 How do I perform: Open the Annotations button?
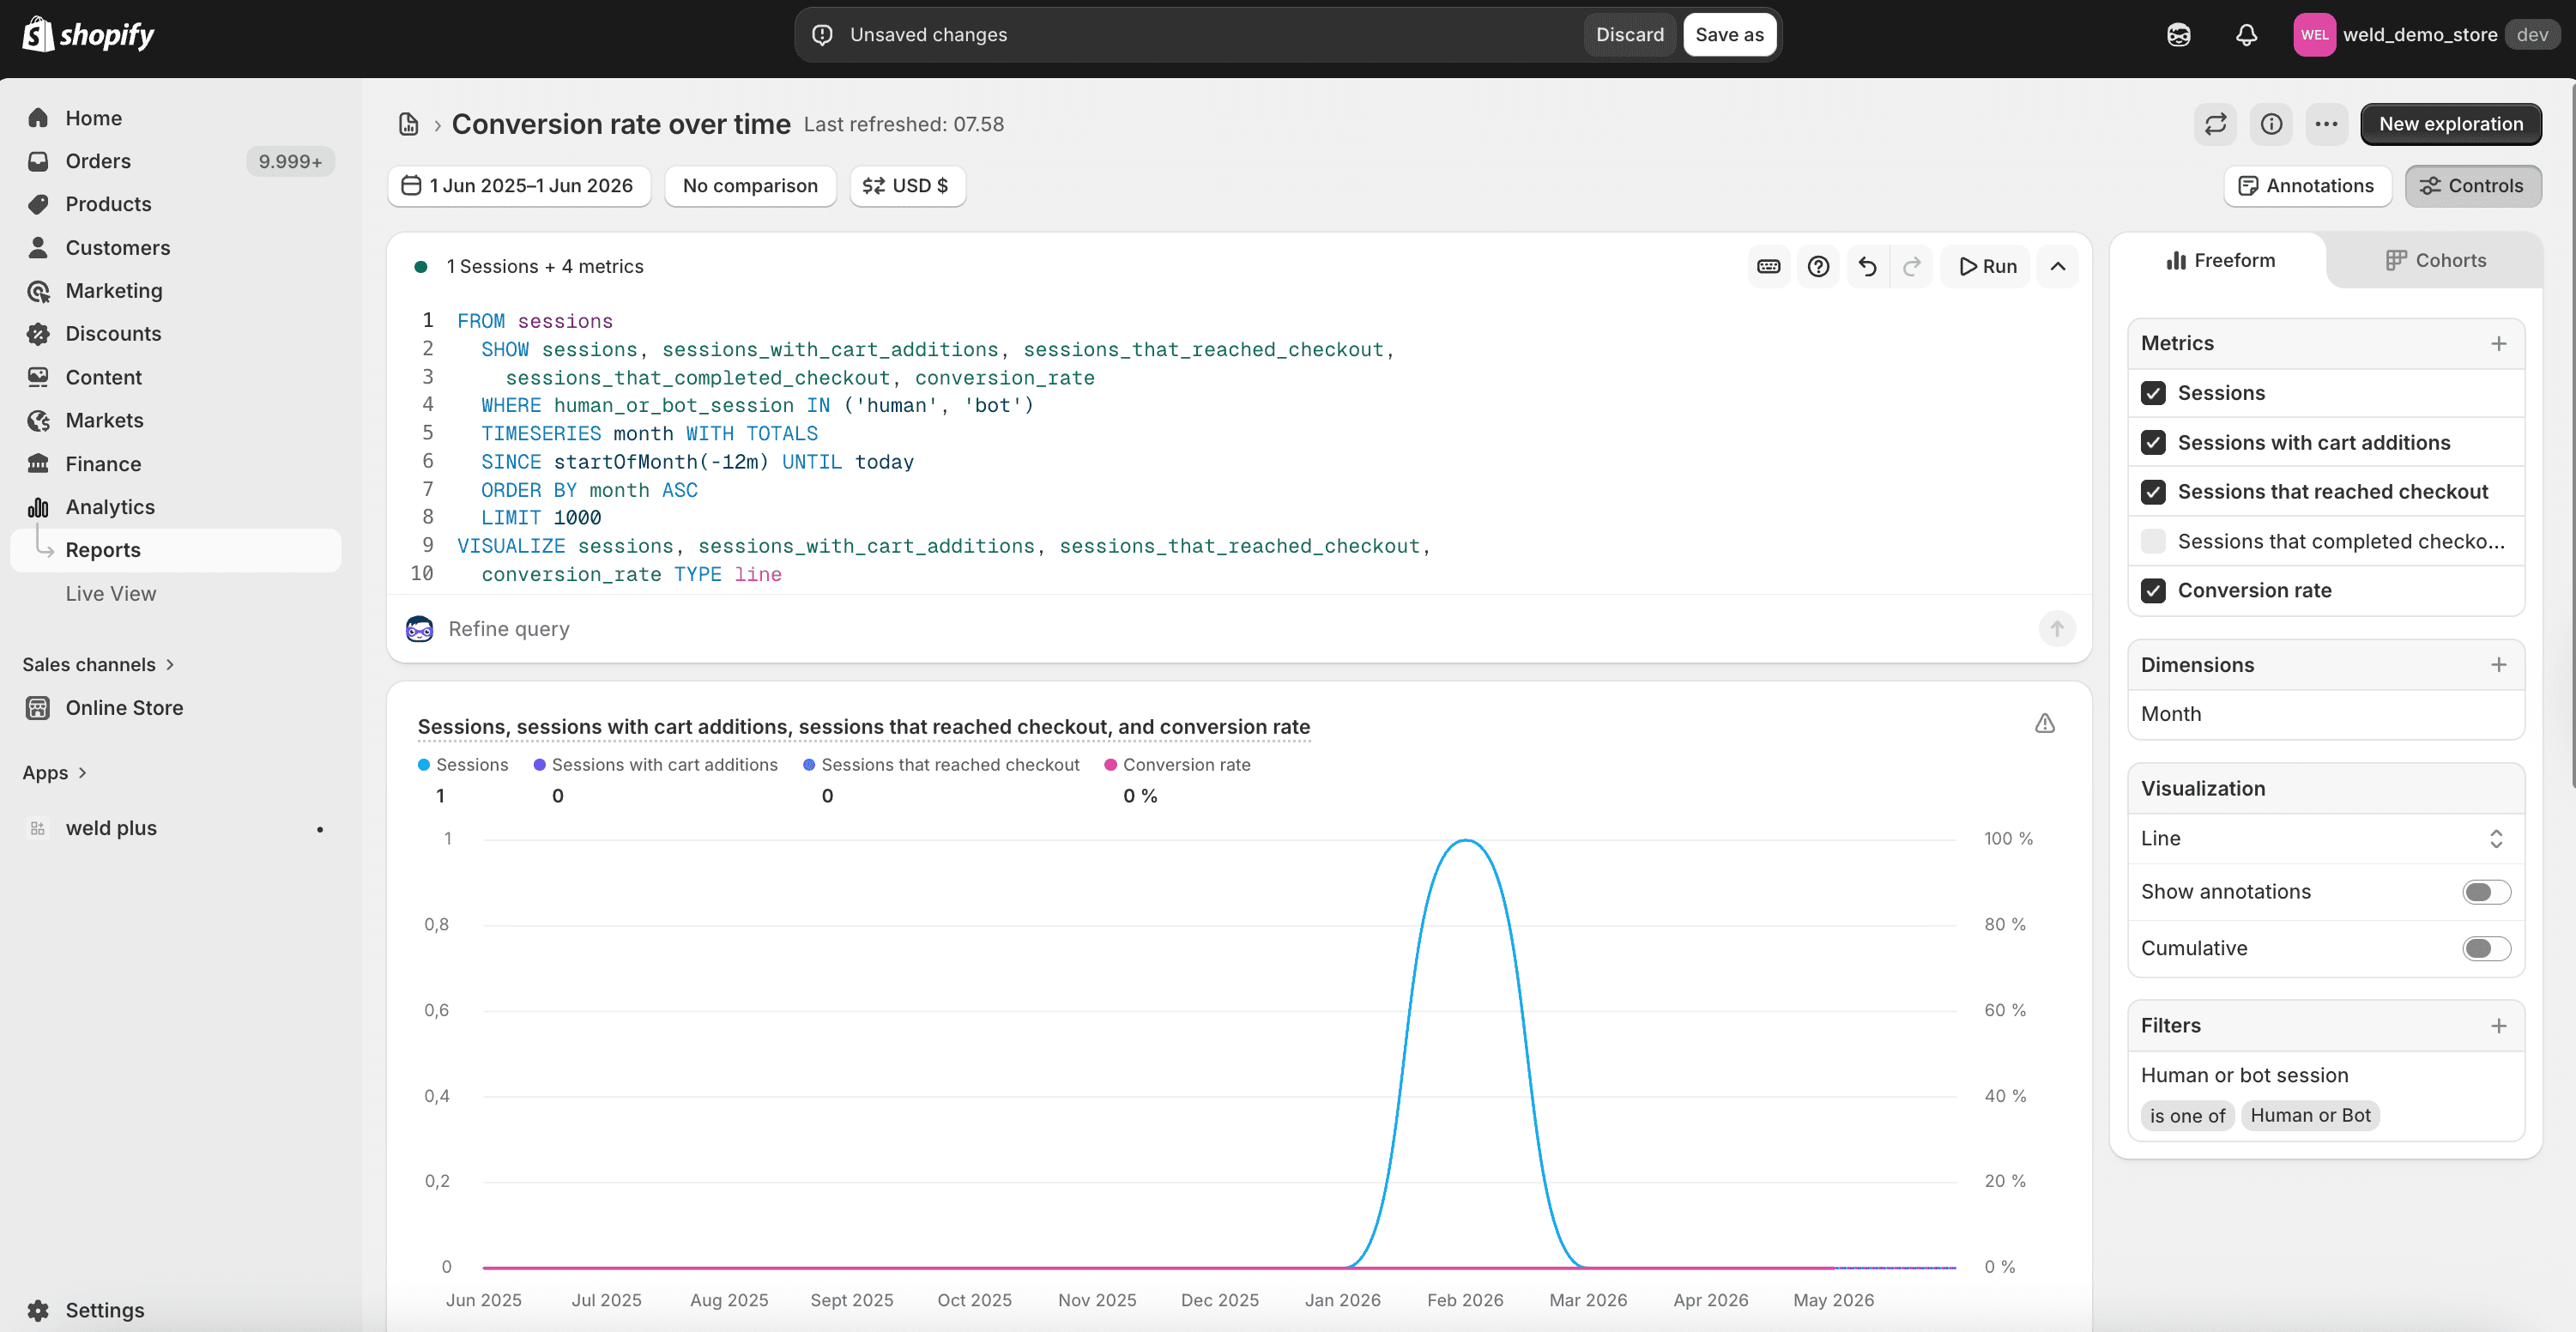coord(2307,186)
